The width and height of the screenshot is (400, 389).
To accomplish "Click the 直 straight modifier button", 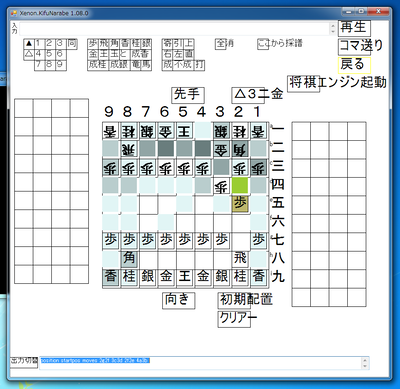I will 189,54.
